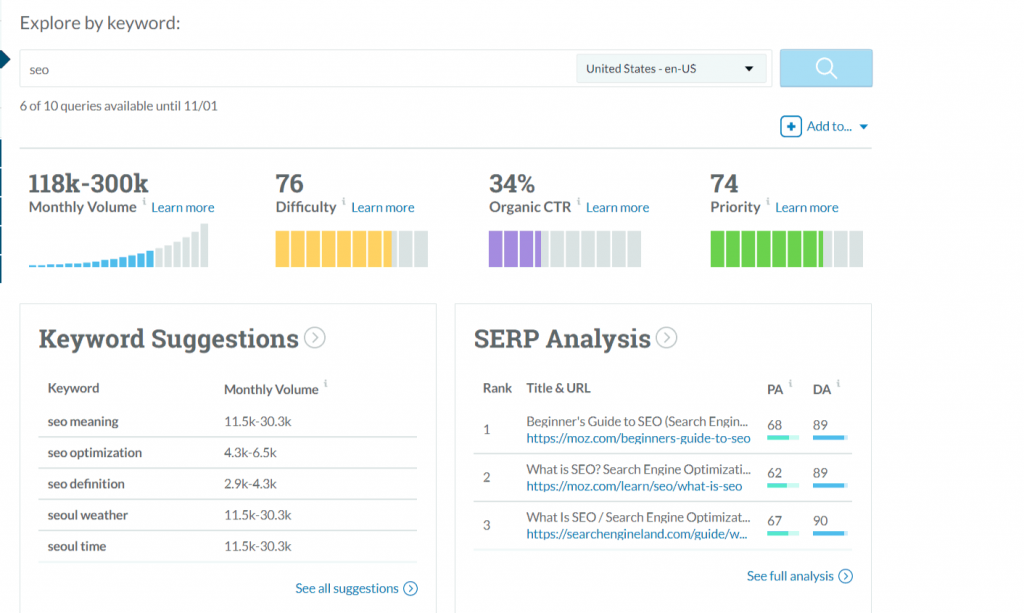Image resolution: width=1024 pixels, height=613 pixels.
Task: Open Learn more link for Organic CTR
Action: click(x=617, y=207)
